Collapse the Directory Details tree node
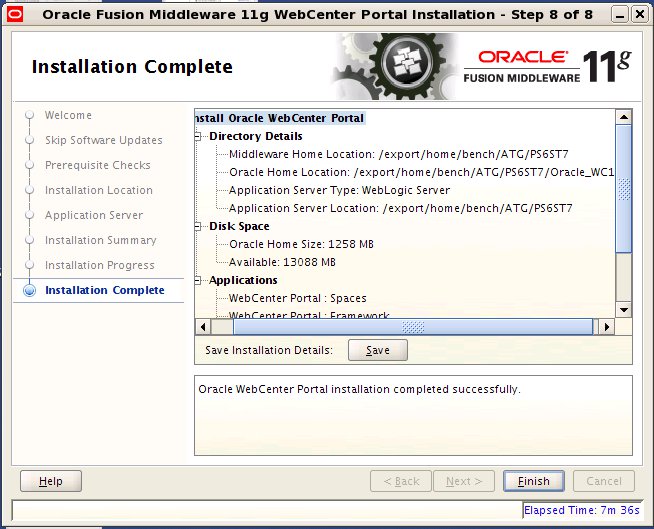Image resolution: width=654 pixels, height=529 pixels. [x=198, y=136]
